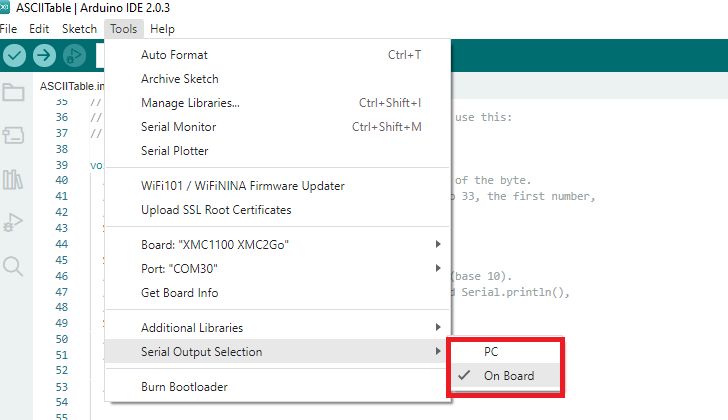
Task: Choose Auto Format from Tools menu
Action: point(278,55)
